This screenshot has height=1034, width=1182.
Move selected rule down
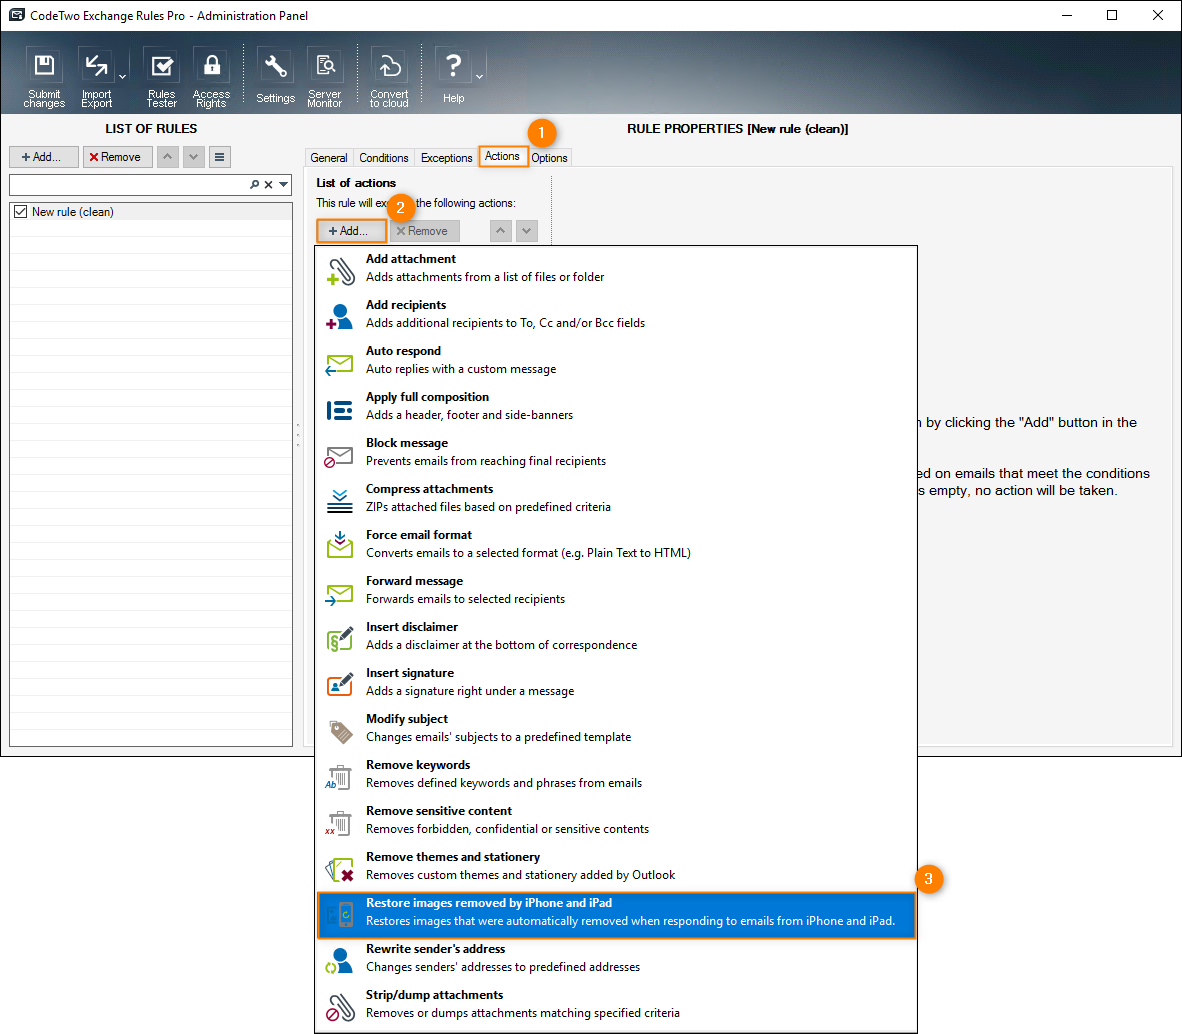[x=194, y=157]
